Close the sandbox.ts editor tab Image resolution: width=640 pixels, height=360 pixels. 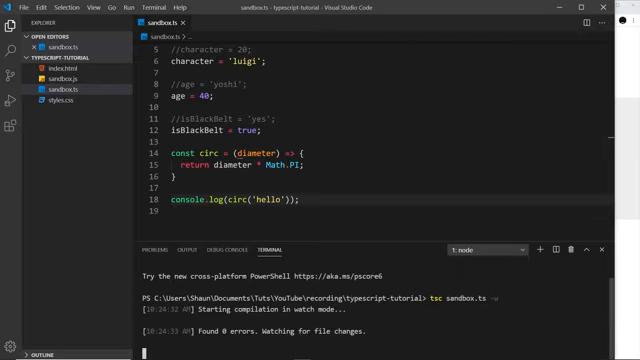pyautogui.click(x=183, y=23)
